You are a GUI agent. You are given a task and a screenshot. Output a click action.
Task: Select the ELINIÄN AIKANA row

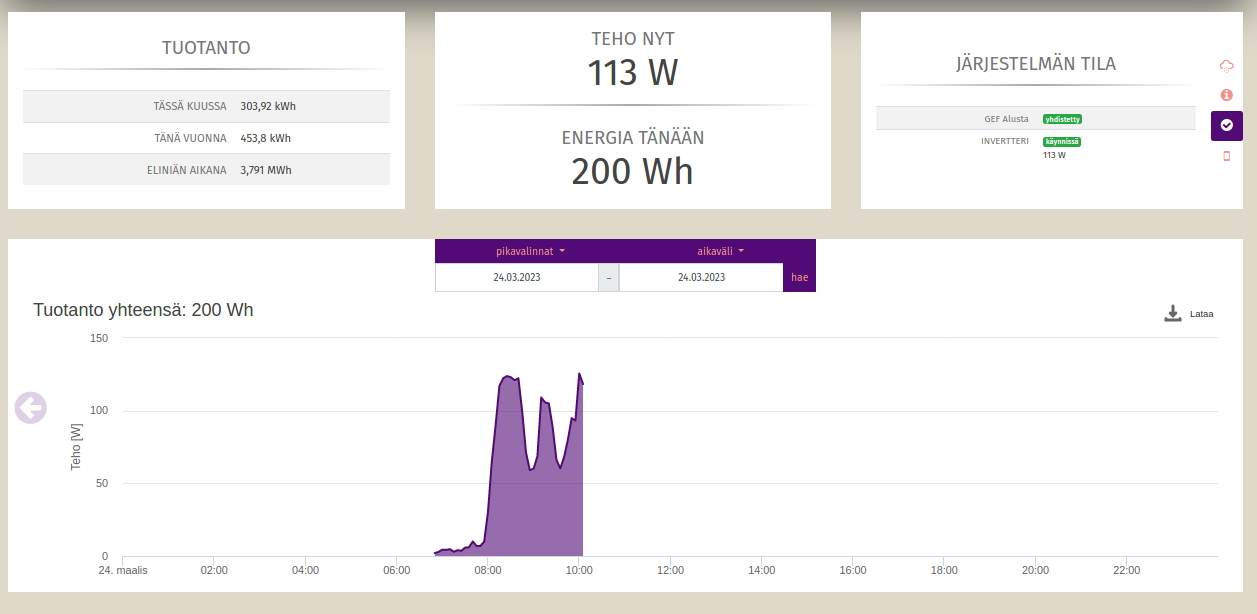click(206, 170)
